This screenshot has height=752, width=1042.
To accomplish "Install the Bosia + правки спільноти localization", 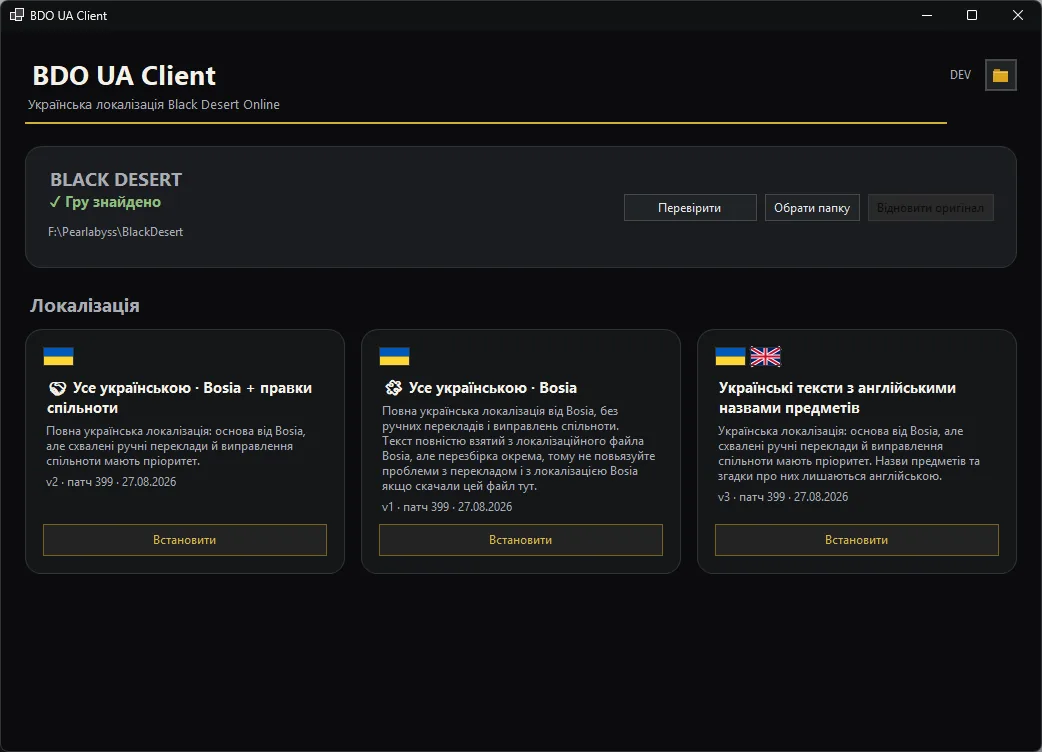I will coord(185,540).
